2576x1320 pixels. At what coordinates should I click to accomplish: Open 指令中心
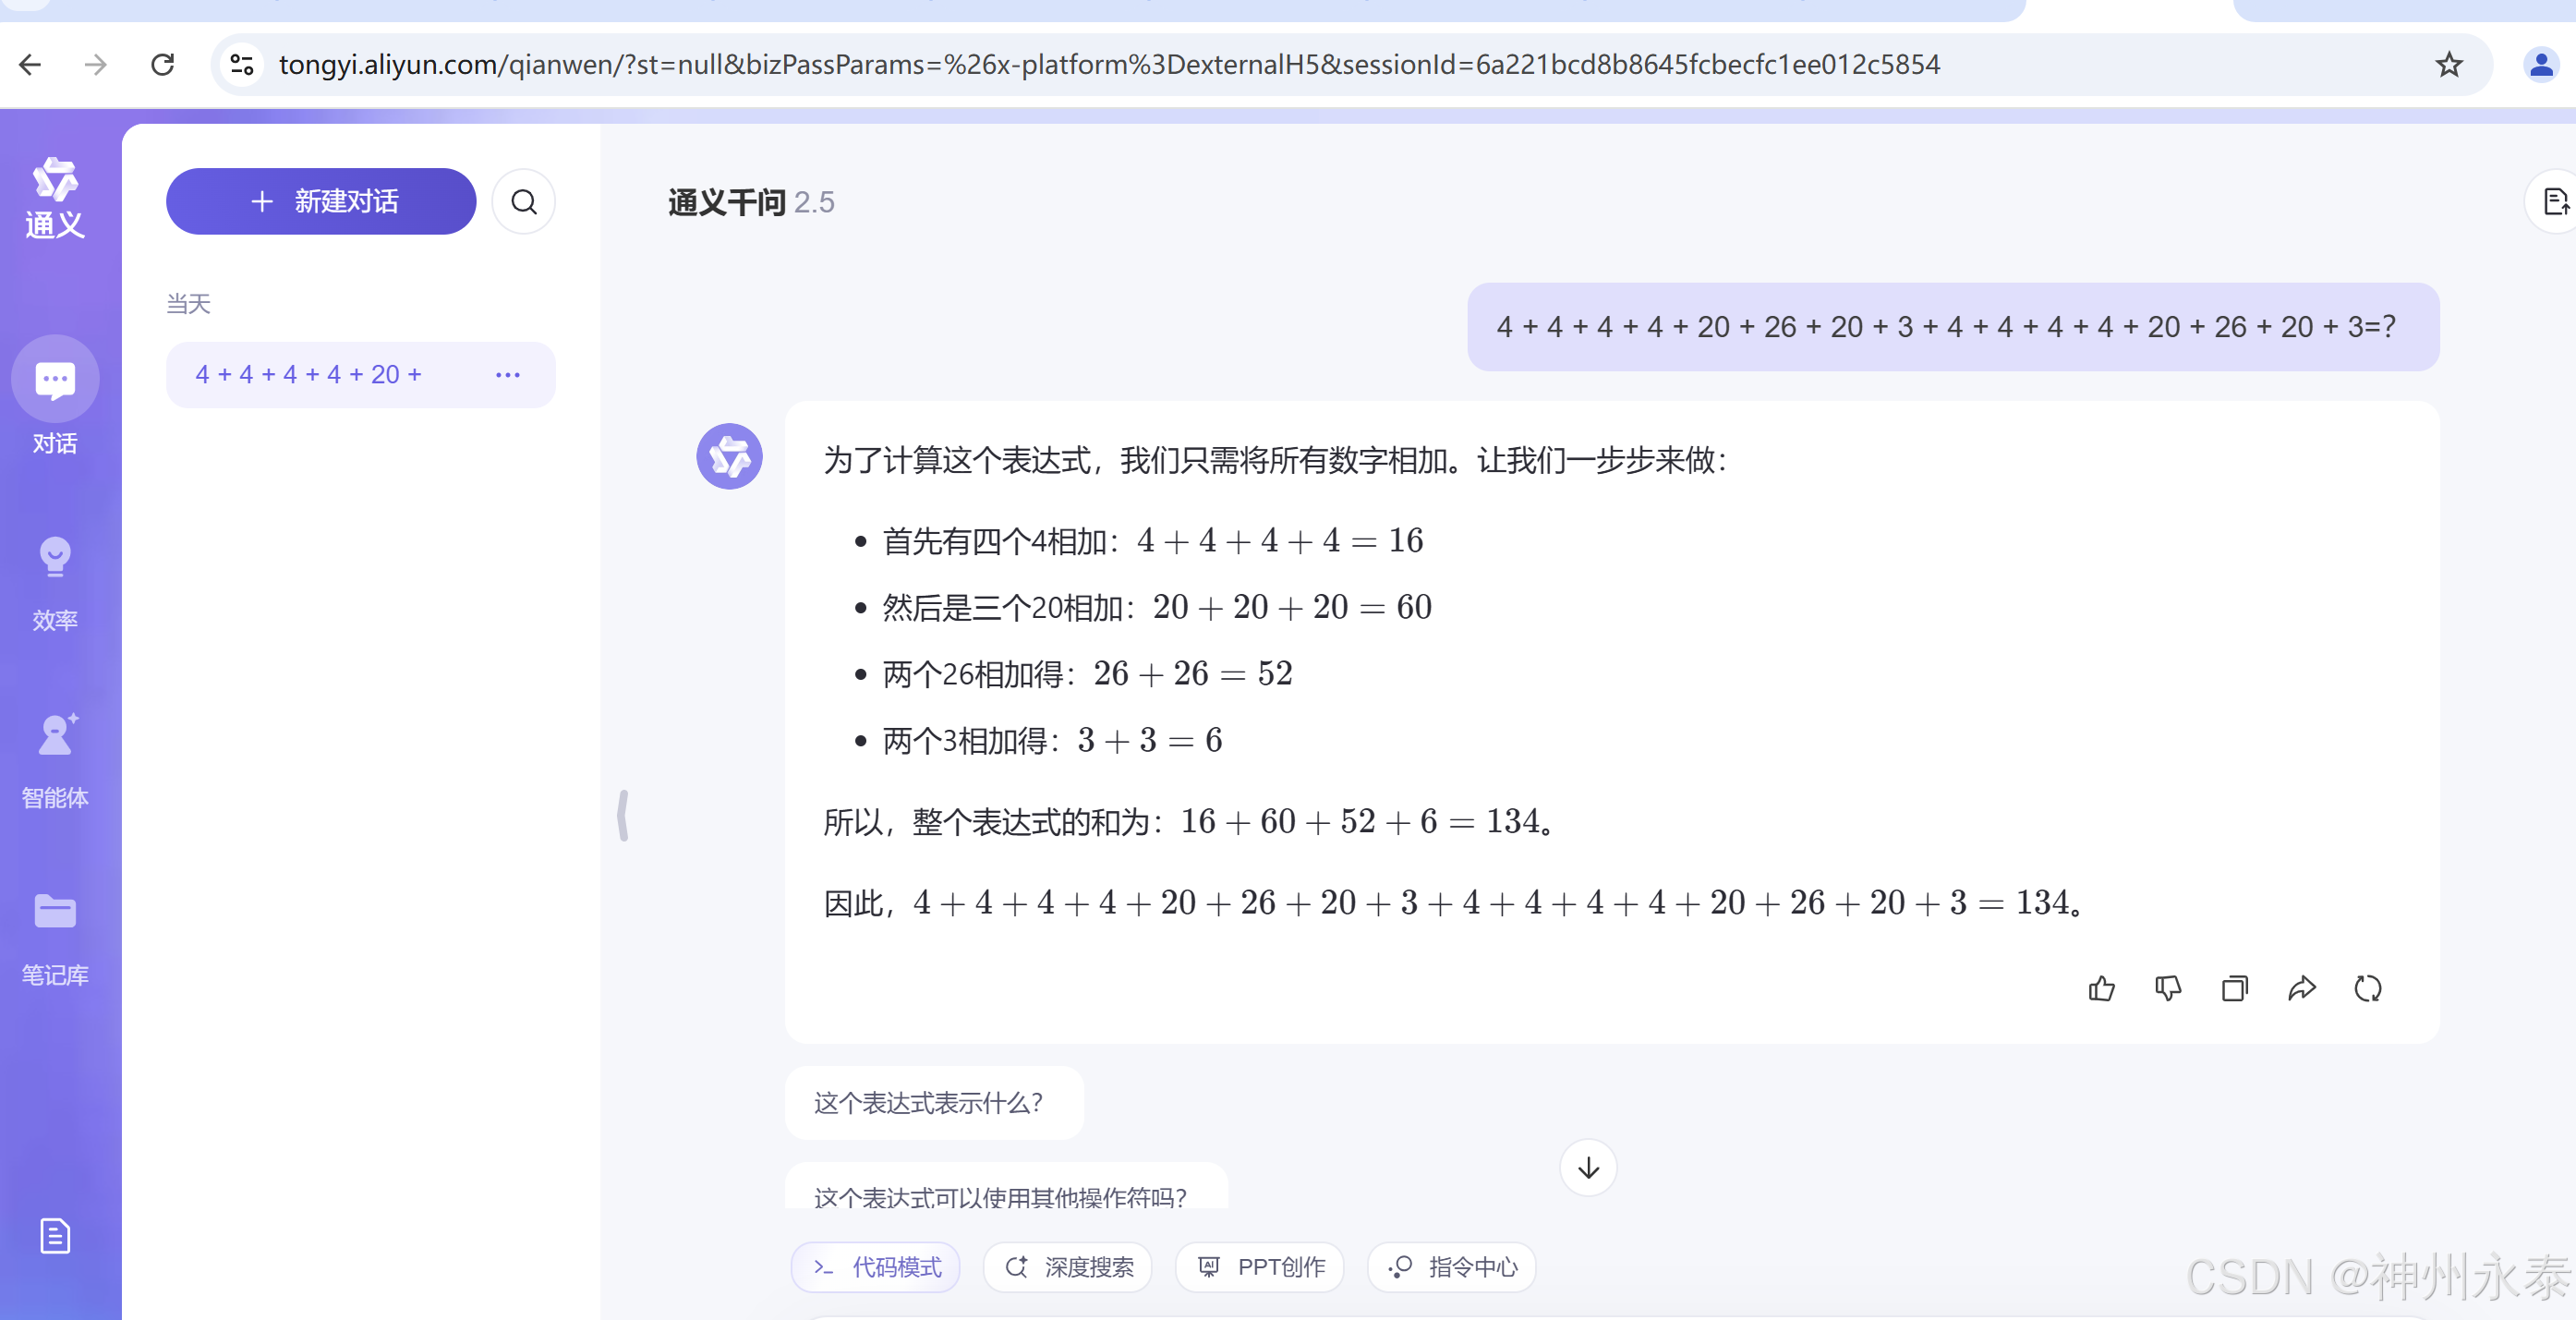click(1452, 1267)
